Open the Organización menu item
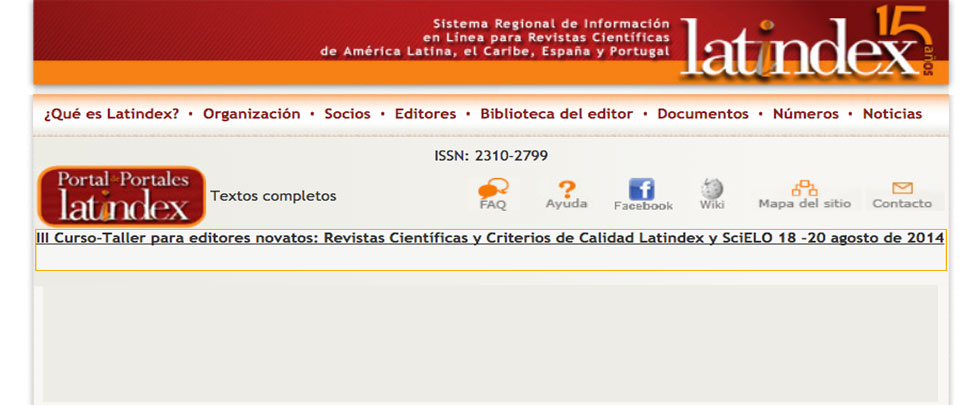This screenshot has height=405, width=980. pos(251,114)
